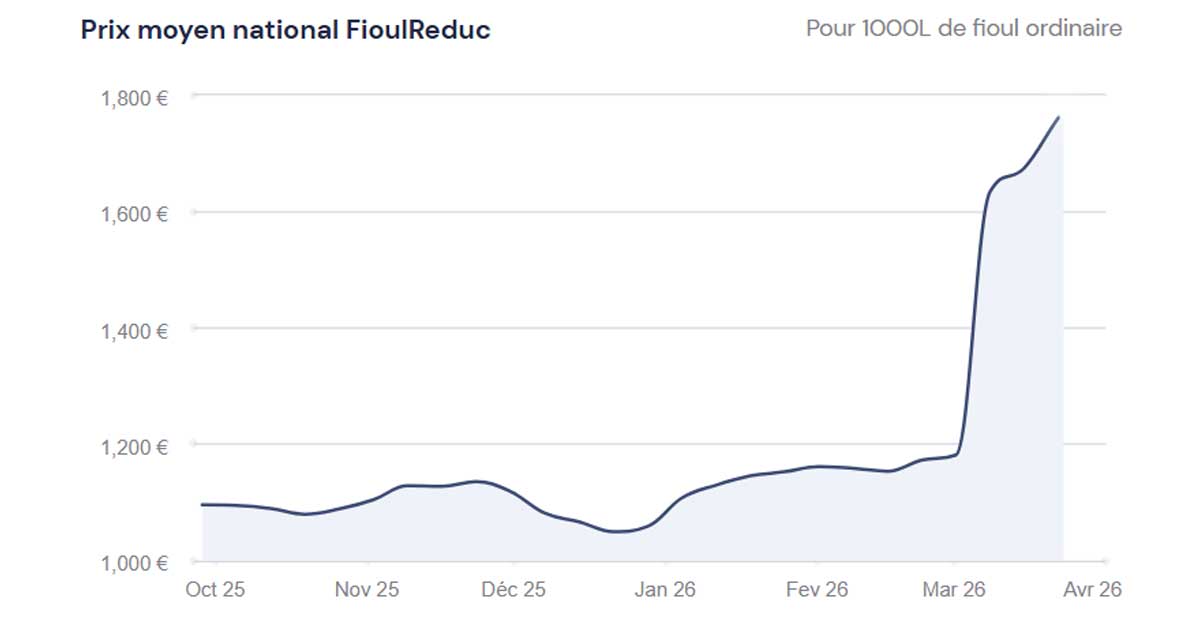Select the 1,000 € y-axis label
Screen dimensions: 1200x627
pos(135,562)
